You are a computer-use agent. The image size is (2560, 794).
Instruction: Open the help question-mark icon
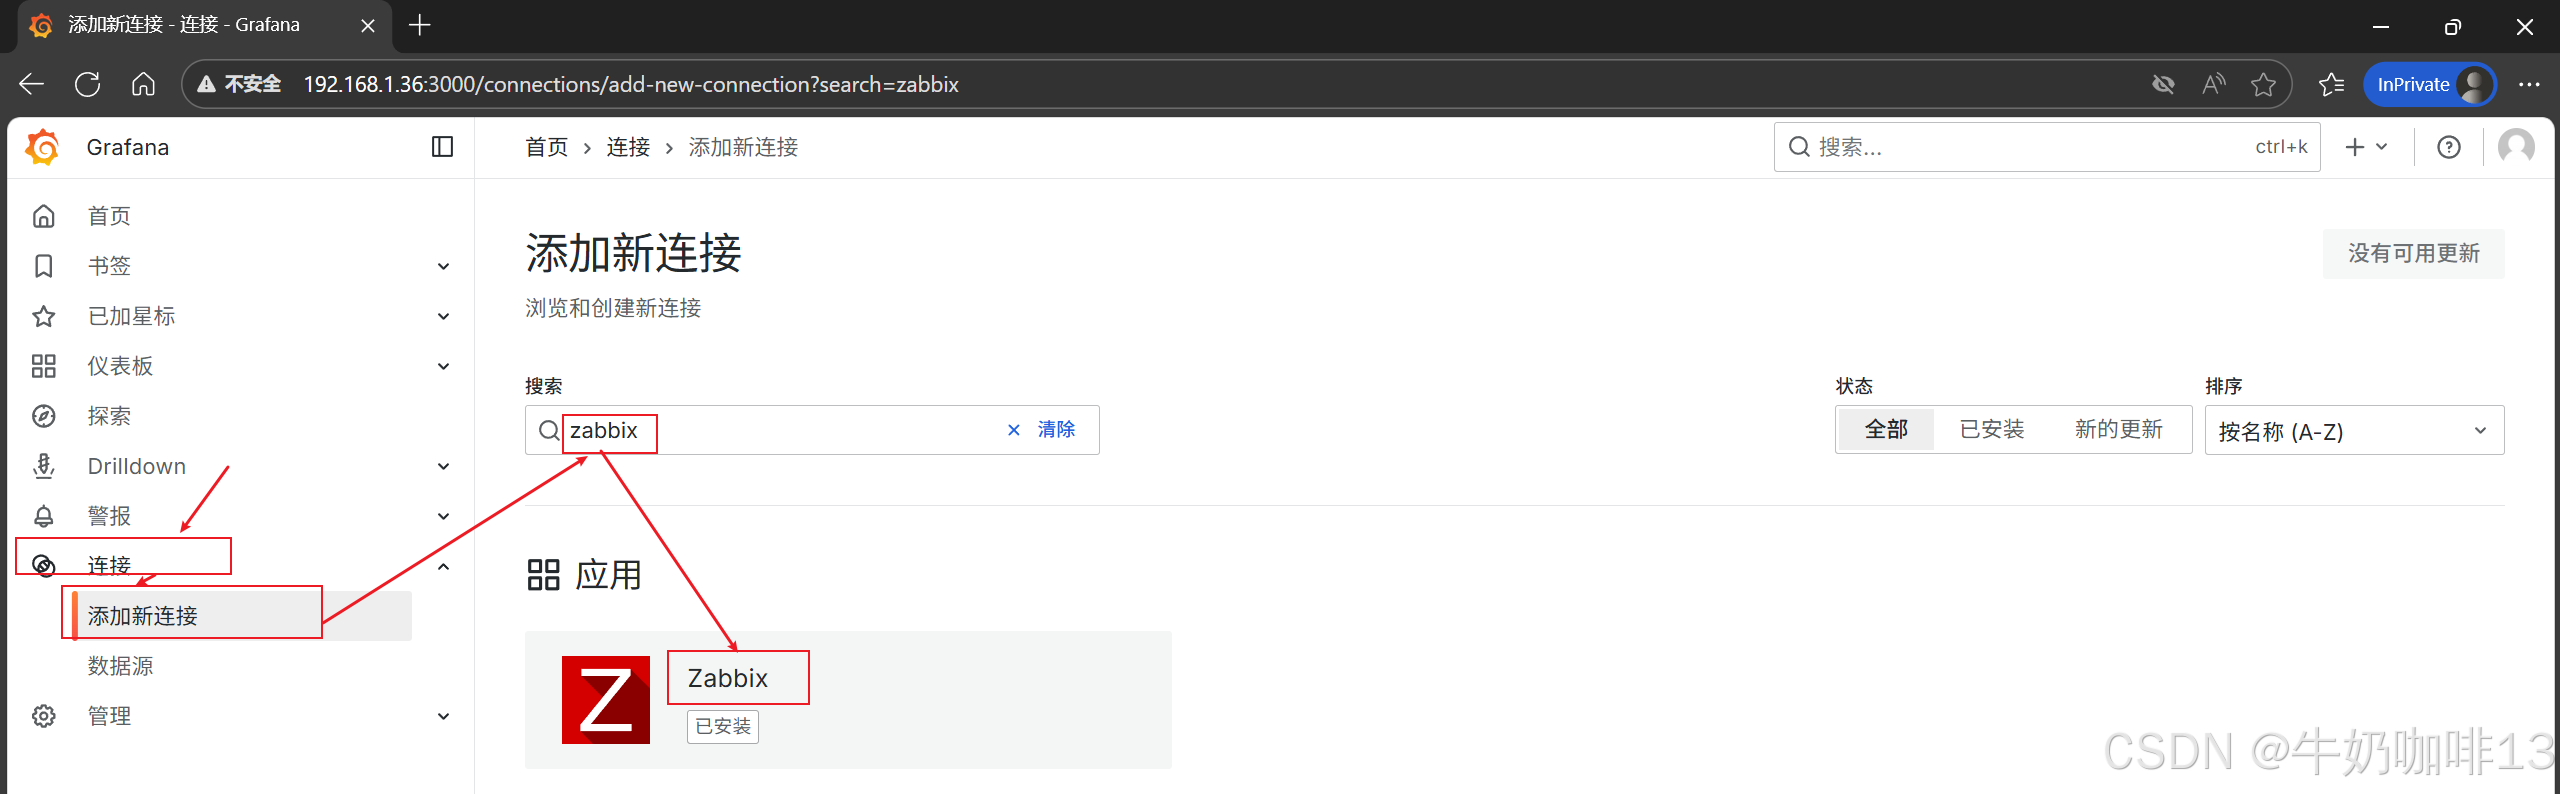click(x=2449, y=147)
